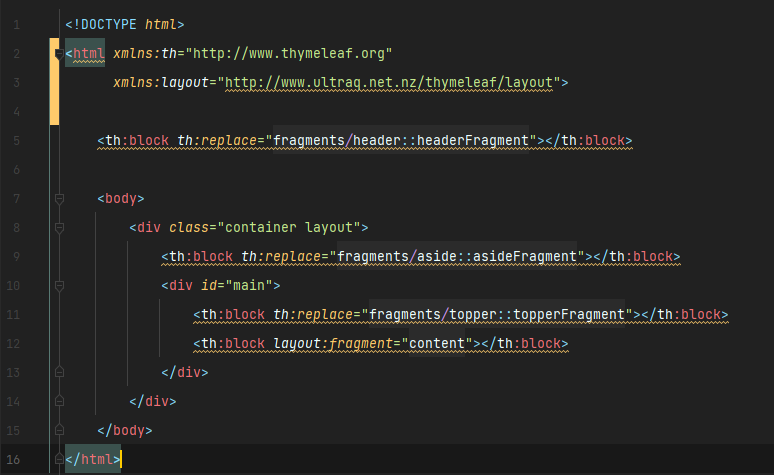Click line number 5 in the gutter

pyautogui.click(x=16, y=141)
